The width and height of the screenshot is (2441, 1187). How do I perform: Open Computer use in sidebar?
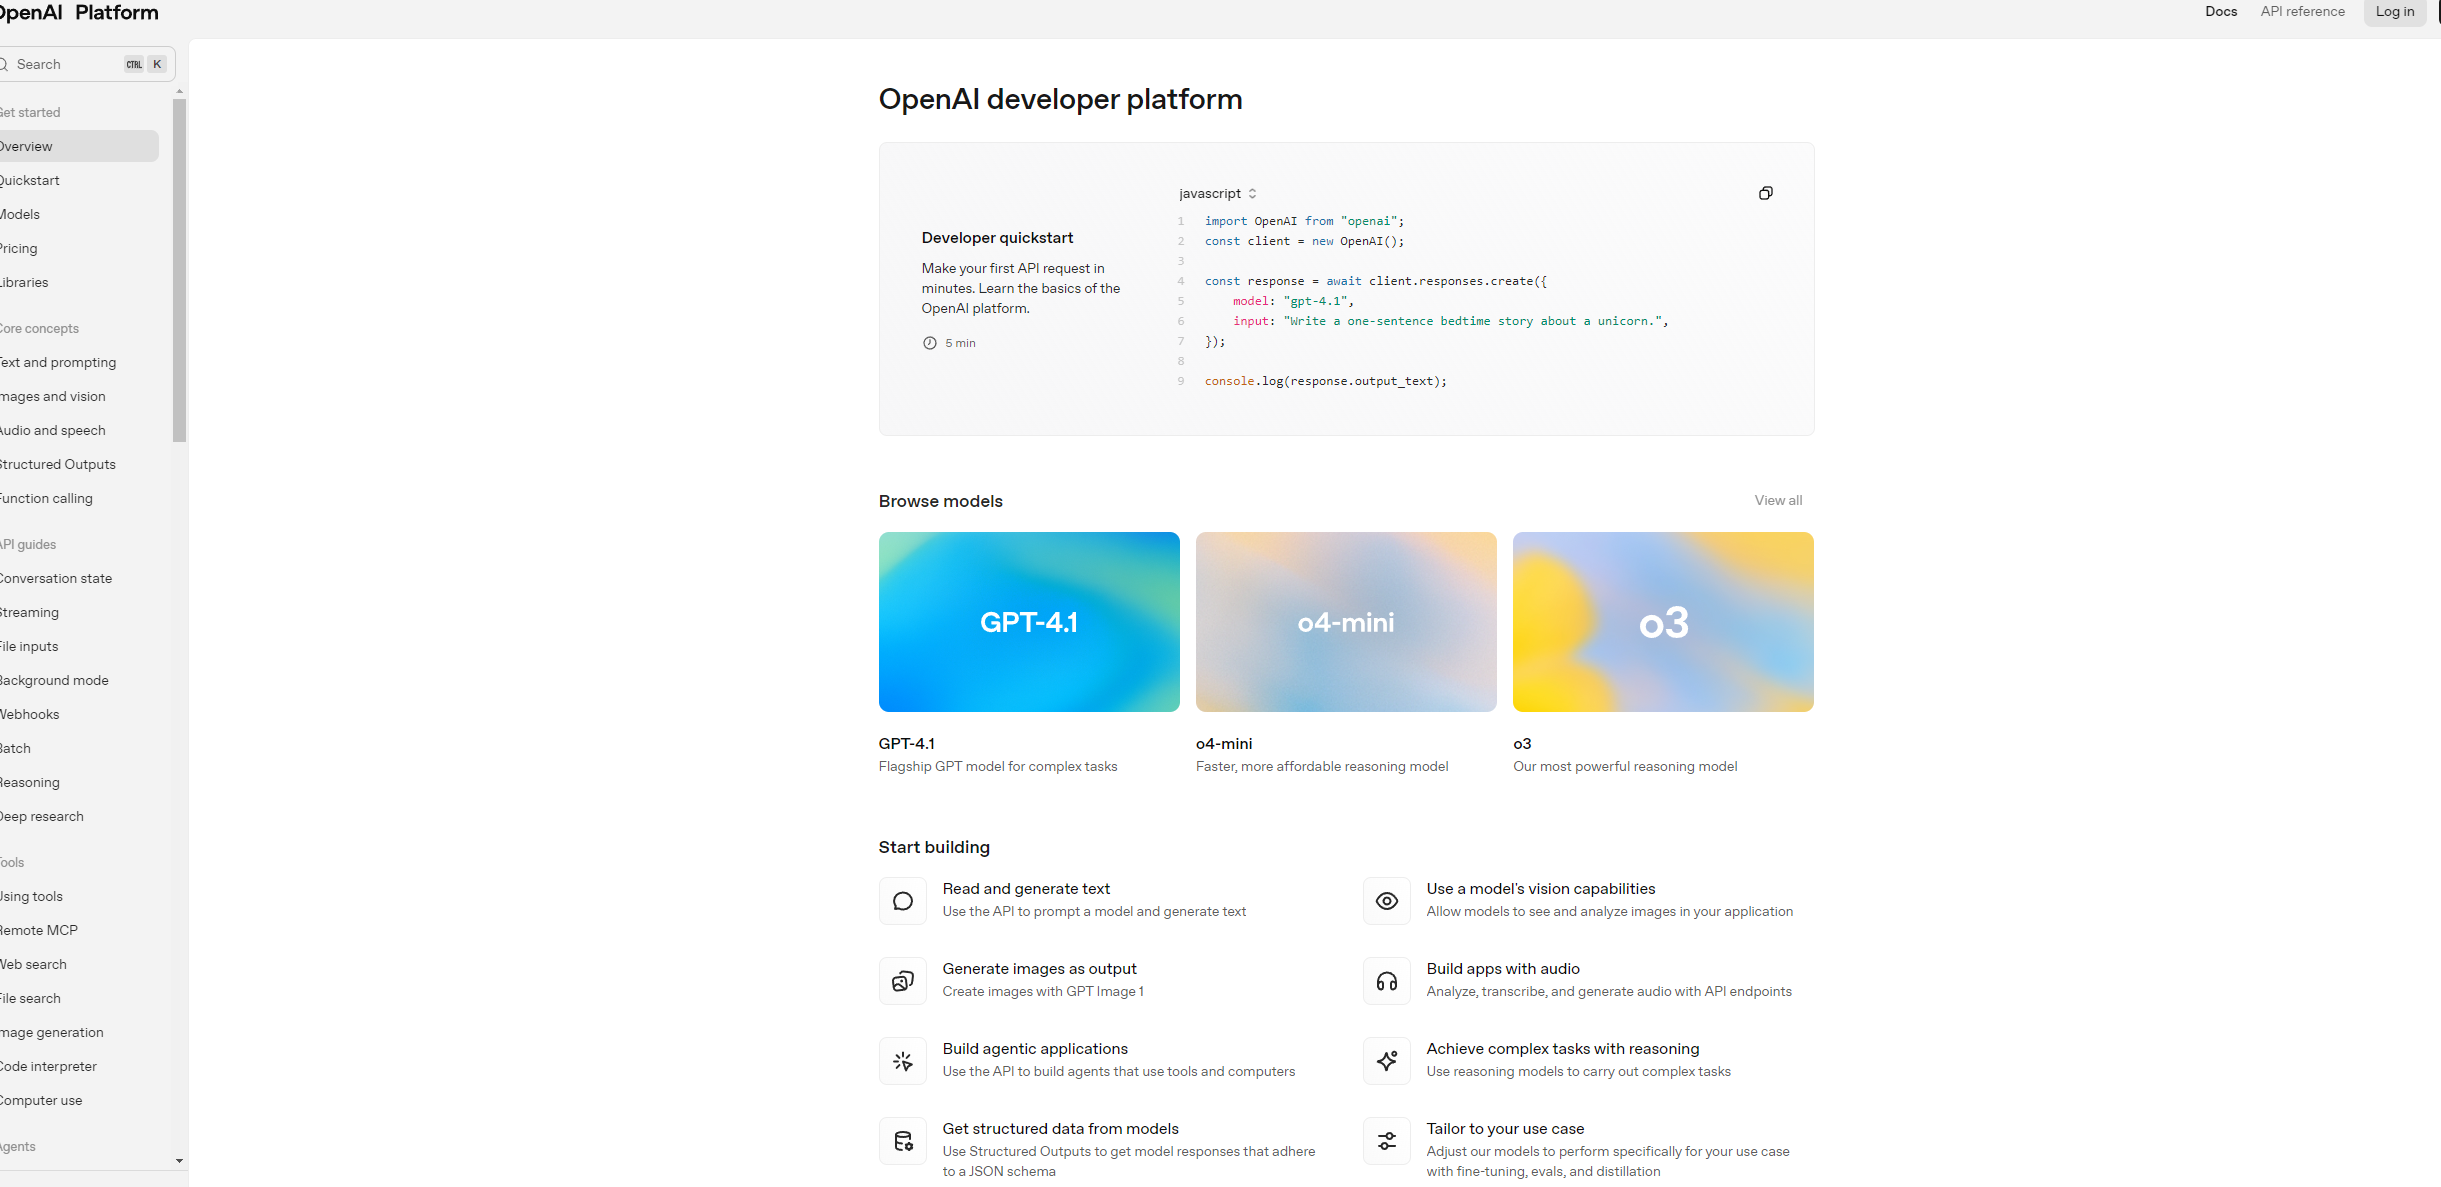[78, 1100]
